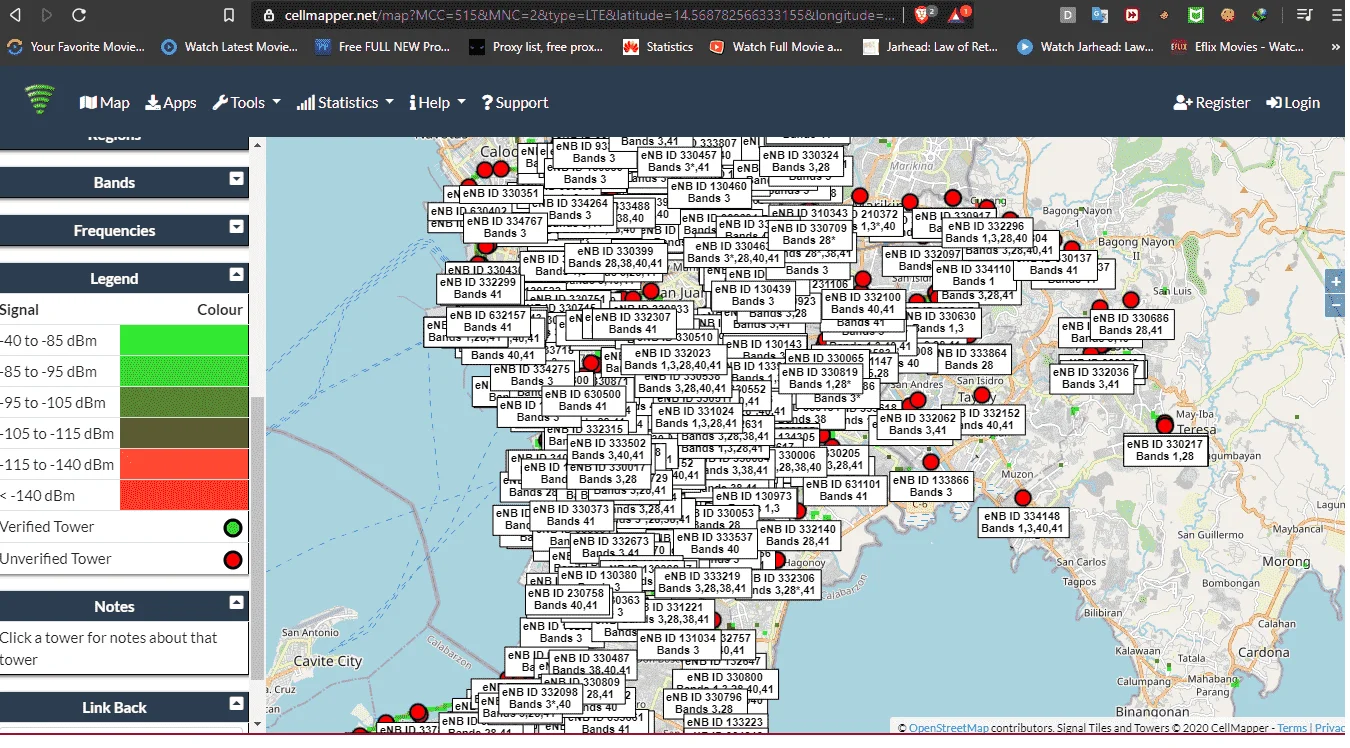The height and width of the screenshot is (748, 1350).
Task: Select the eNB ID 330217 label
Action: (x=1164, y=450)
